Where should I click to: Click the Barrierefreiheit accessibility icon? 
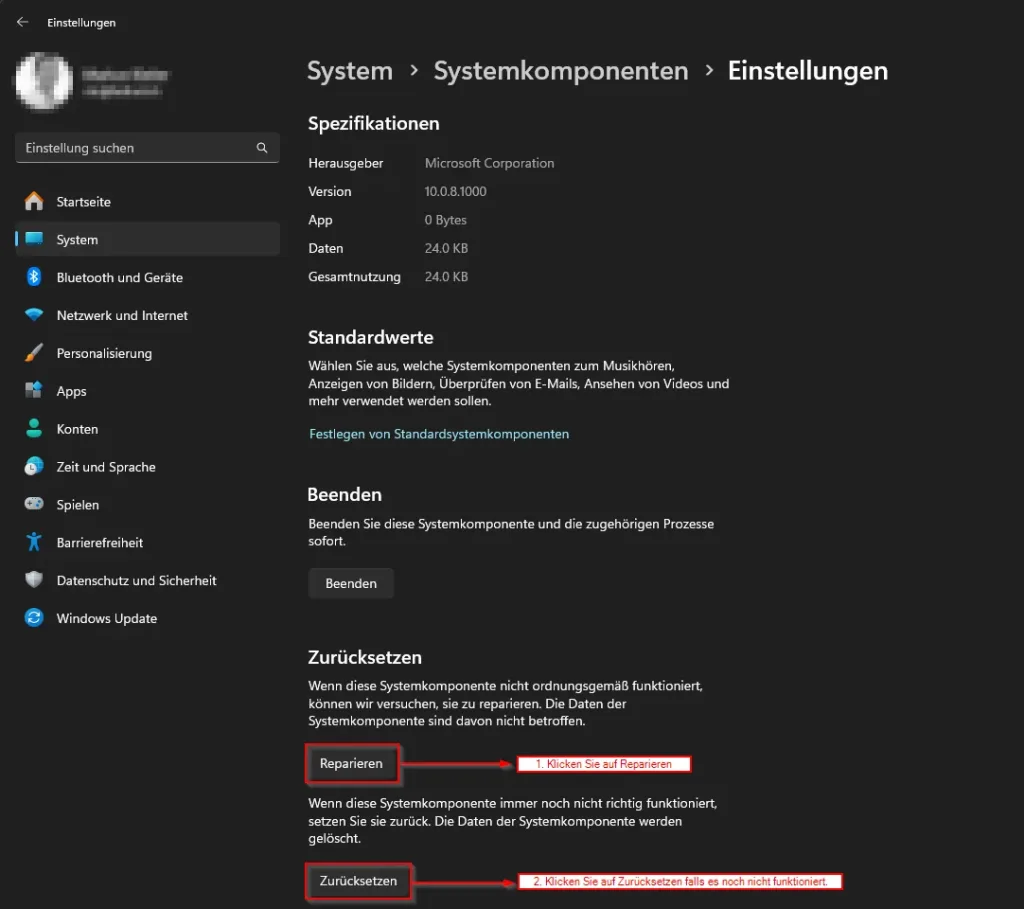[34, 542]
